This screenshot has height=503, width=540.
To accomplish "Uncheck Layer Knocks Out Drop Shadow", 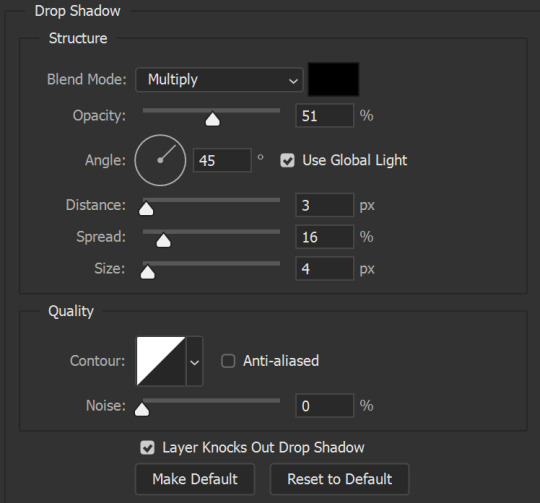I will click(x=147, y=448).
